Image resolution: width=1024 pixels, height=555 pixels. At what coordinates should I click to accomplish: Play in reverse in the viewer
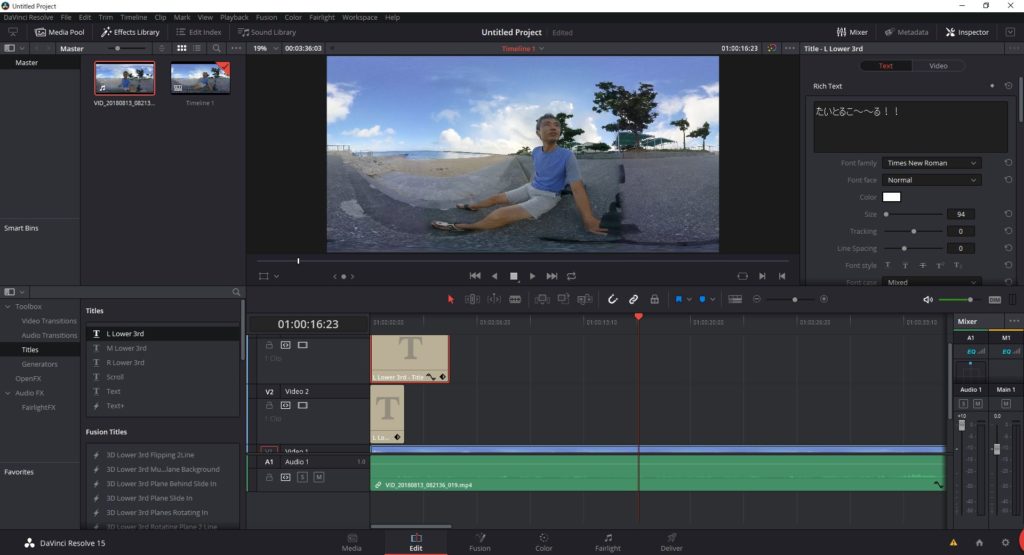494,276
